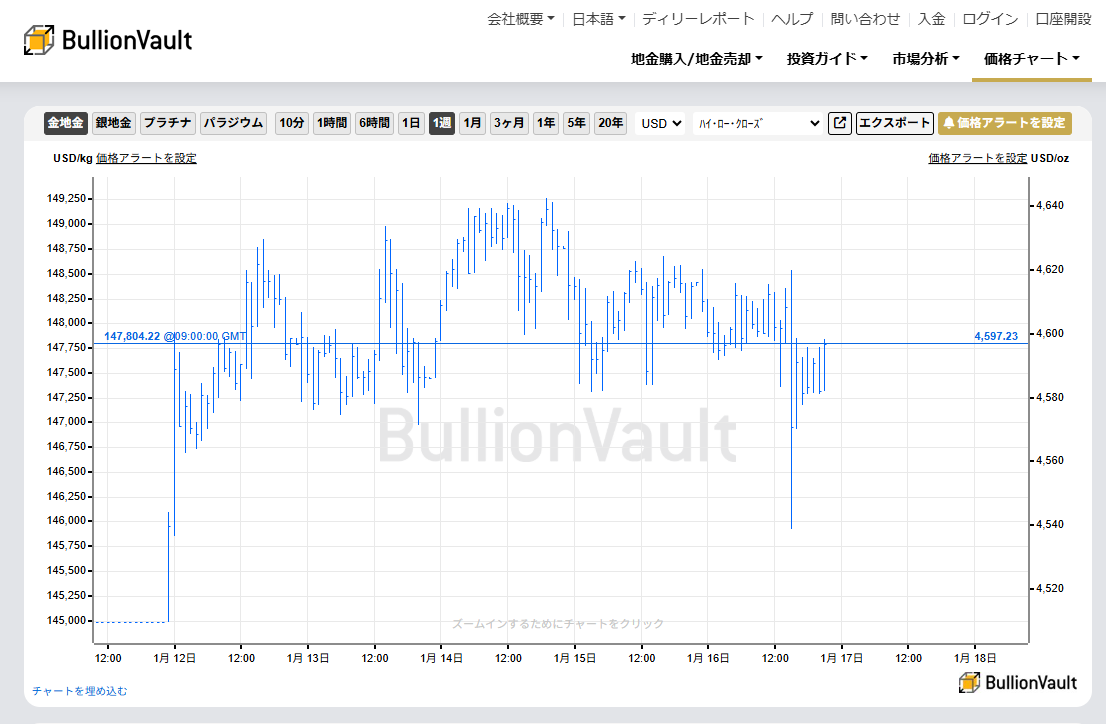Select the プラチナ metal option

click(167, 123)
